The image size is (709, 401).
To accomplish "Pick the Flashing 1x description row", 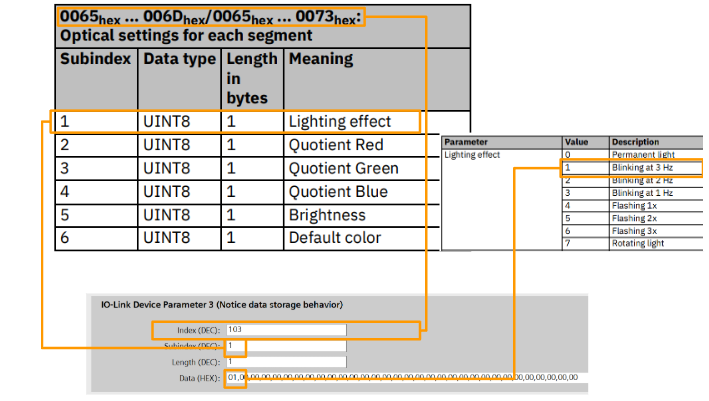I will point(634,204).
